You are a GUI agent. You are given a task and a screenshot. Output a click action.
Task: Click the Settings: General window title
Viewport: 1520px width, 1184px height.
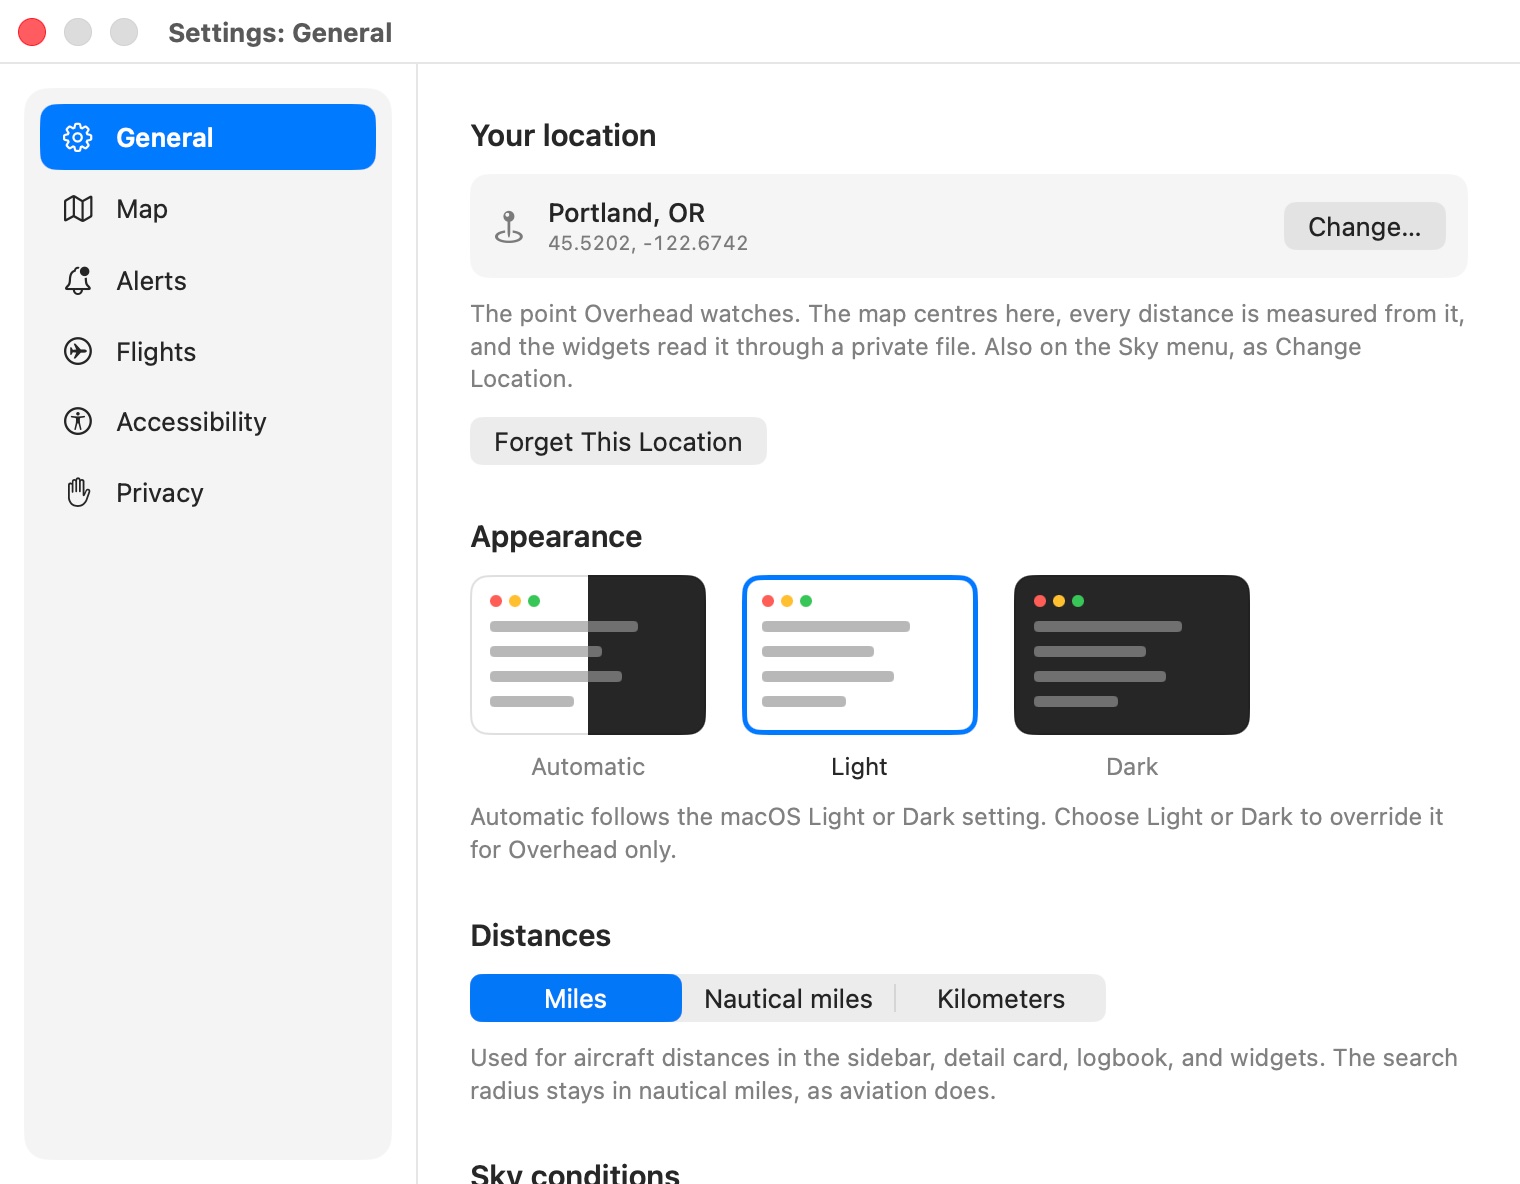[x=280, y=33]
